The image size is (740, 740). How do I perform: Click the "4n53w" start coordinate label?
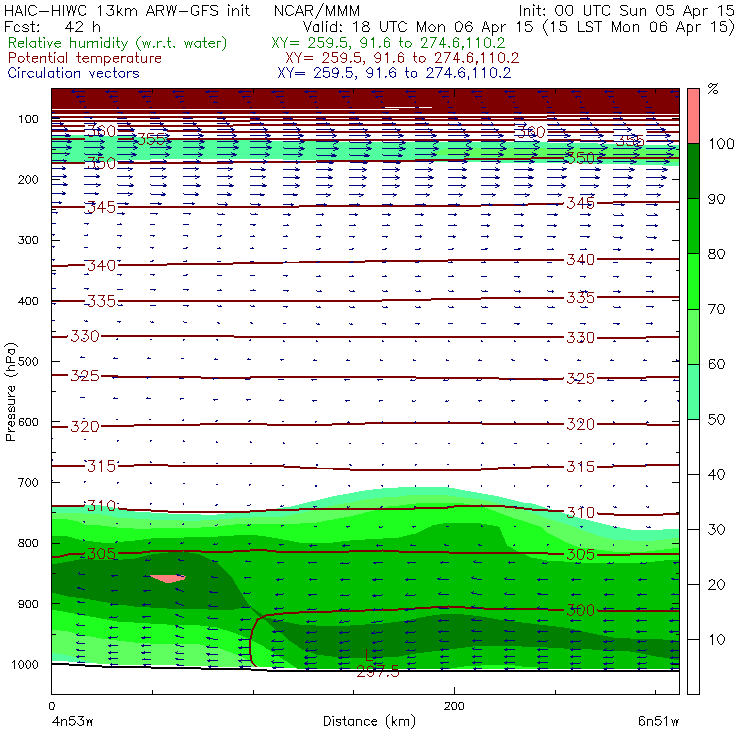pos(72,721)
